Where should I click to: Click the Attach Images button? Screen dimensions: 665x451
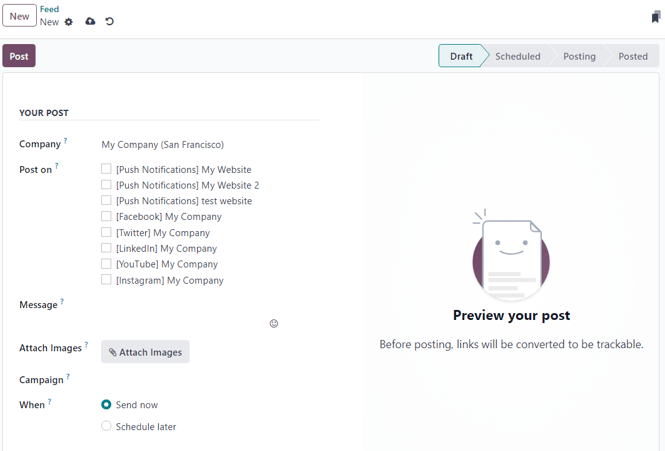coord(145,352)
